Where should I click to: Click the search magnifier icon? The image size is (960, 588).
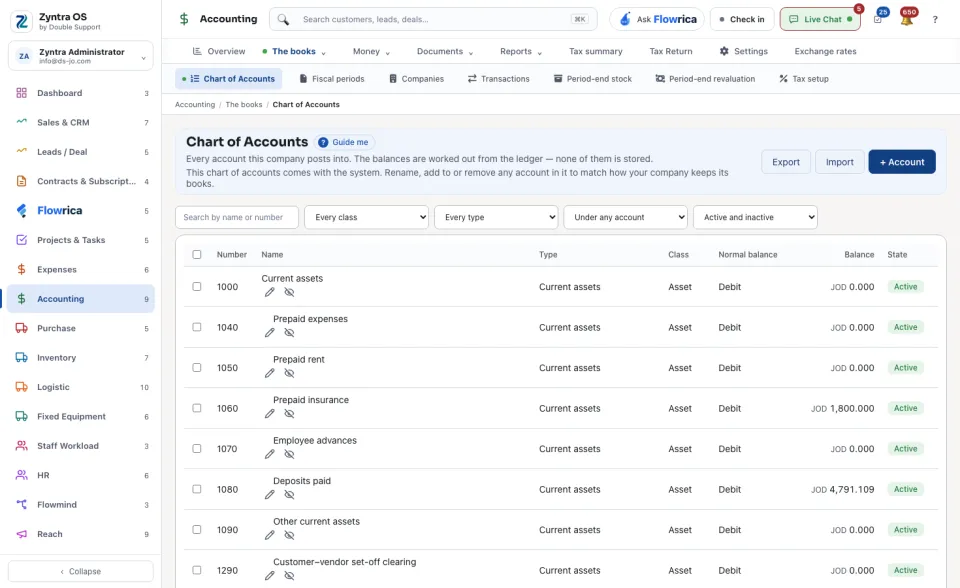pyautogui.click(x=283, y=20)
